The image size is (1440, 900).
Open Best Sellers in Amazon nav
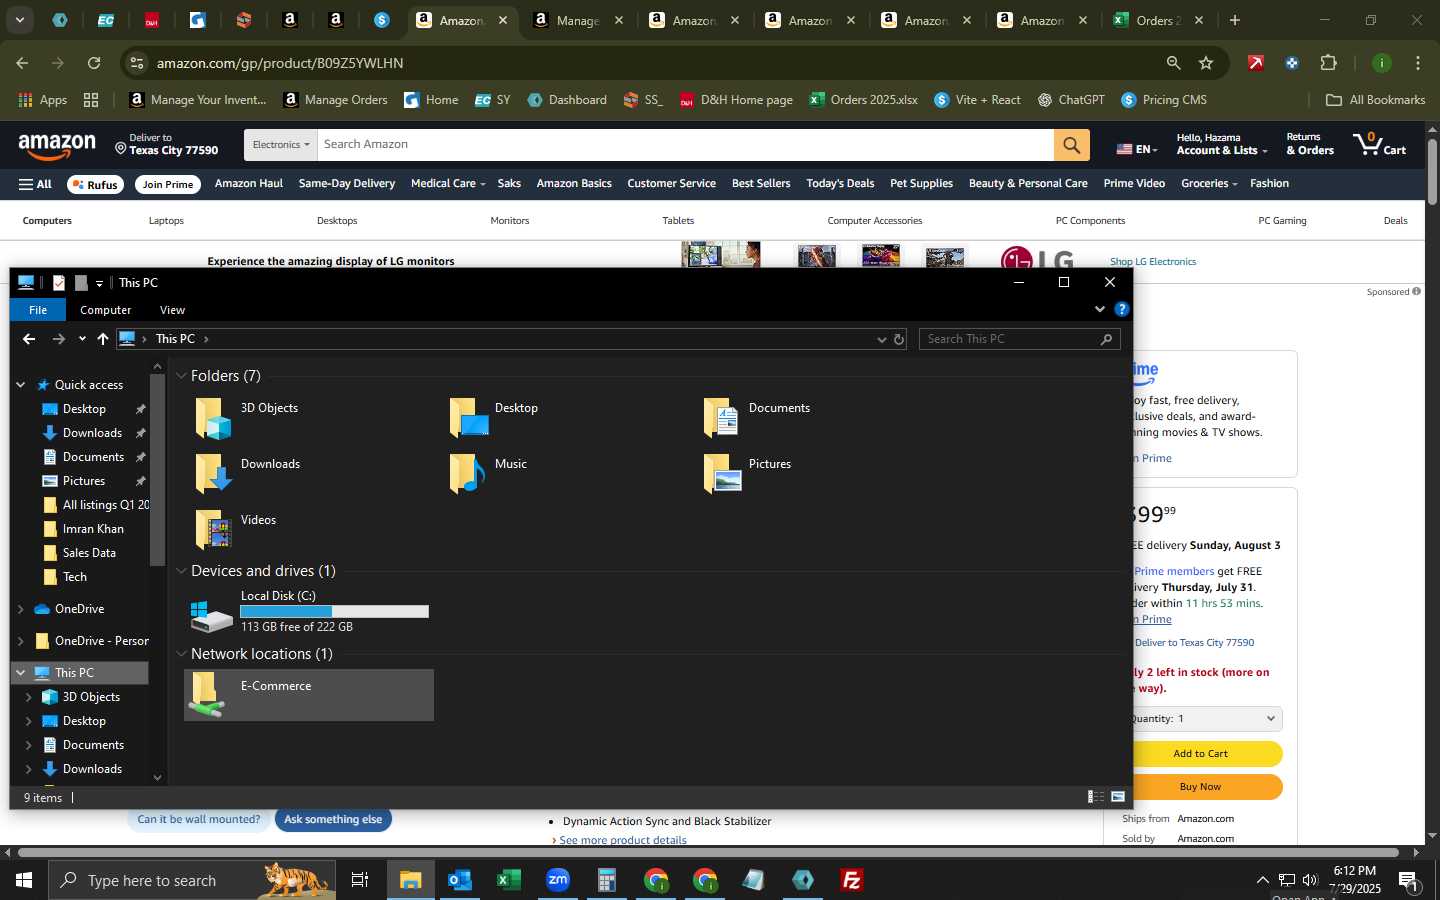point(761,183)
